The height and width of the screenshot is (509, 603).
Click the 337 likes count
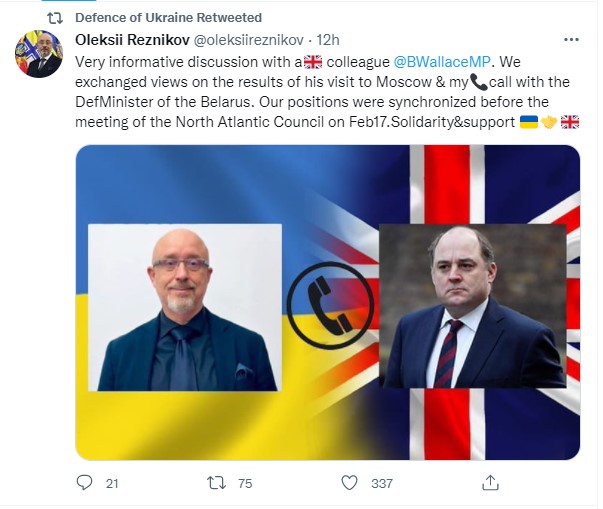coord(382,483)
